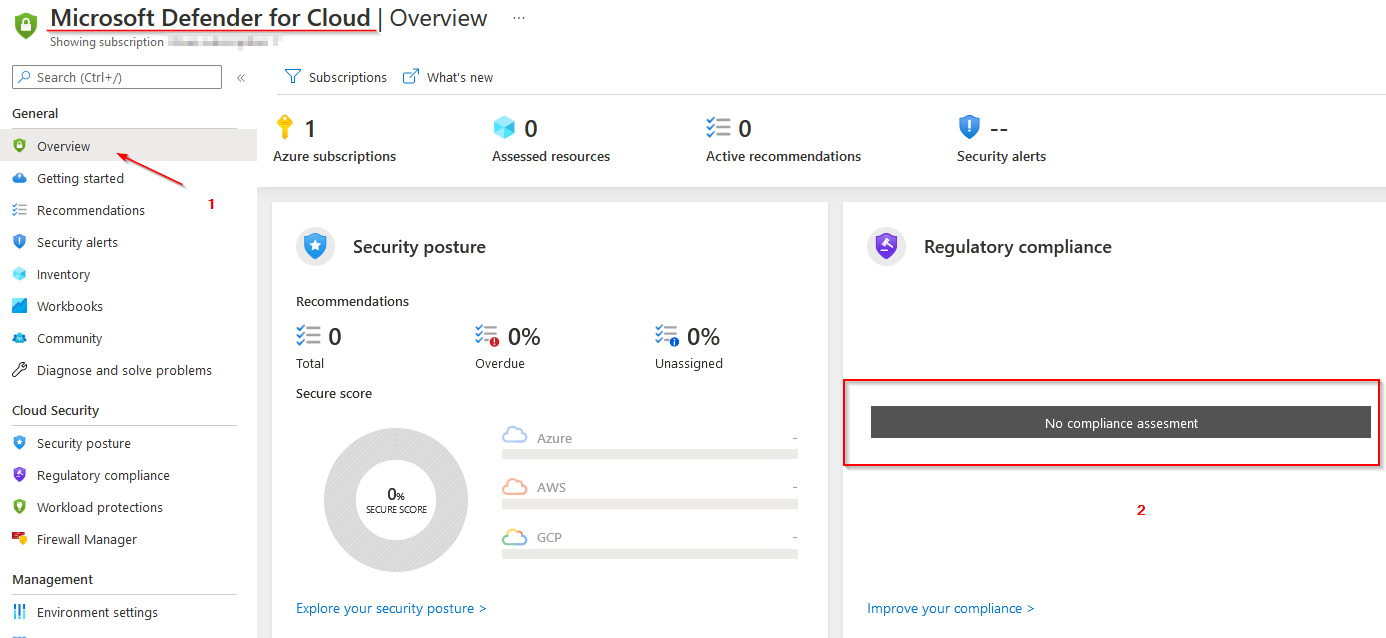Screen dimensions: 1386x638
Task: Click the Diagnose wrench icon
Action: click(19, 370)
